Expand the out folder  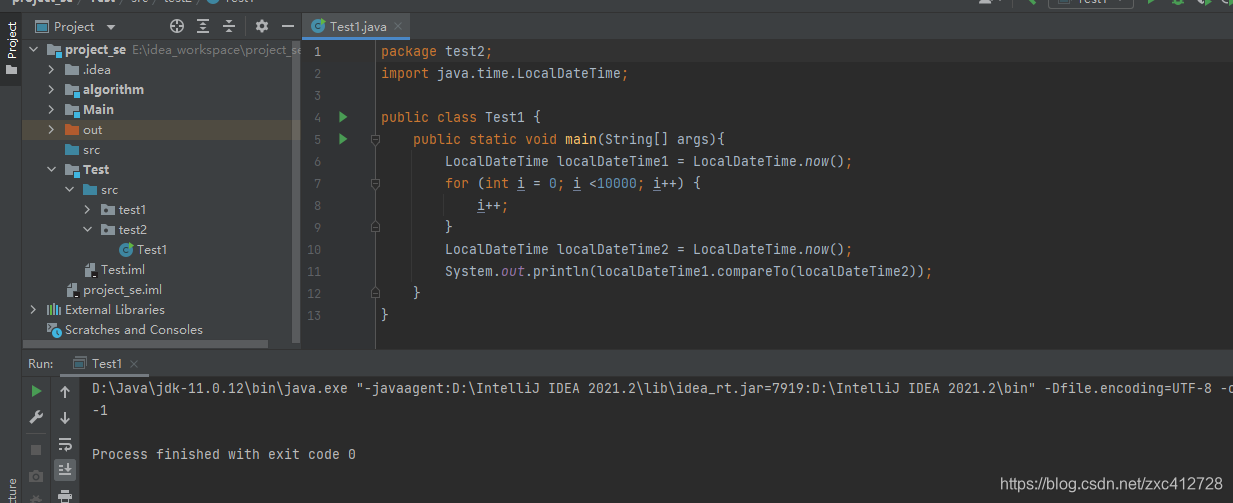tap(51, 129)
